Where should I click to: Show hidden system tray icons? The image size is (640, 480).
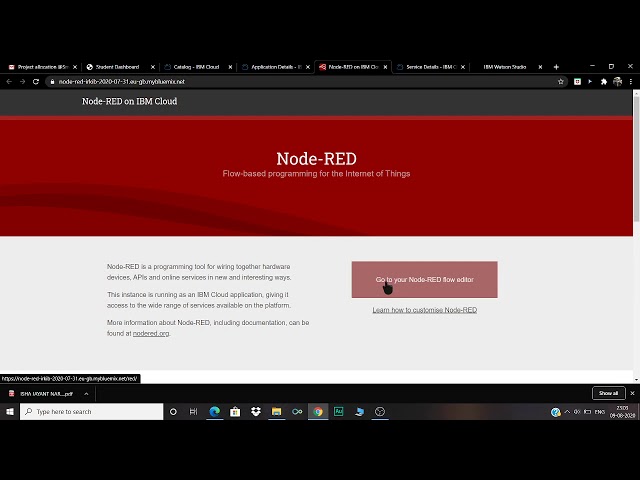(x=567, y=412)
